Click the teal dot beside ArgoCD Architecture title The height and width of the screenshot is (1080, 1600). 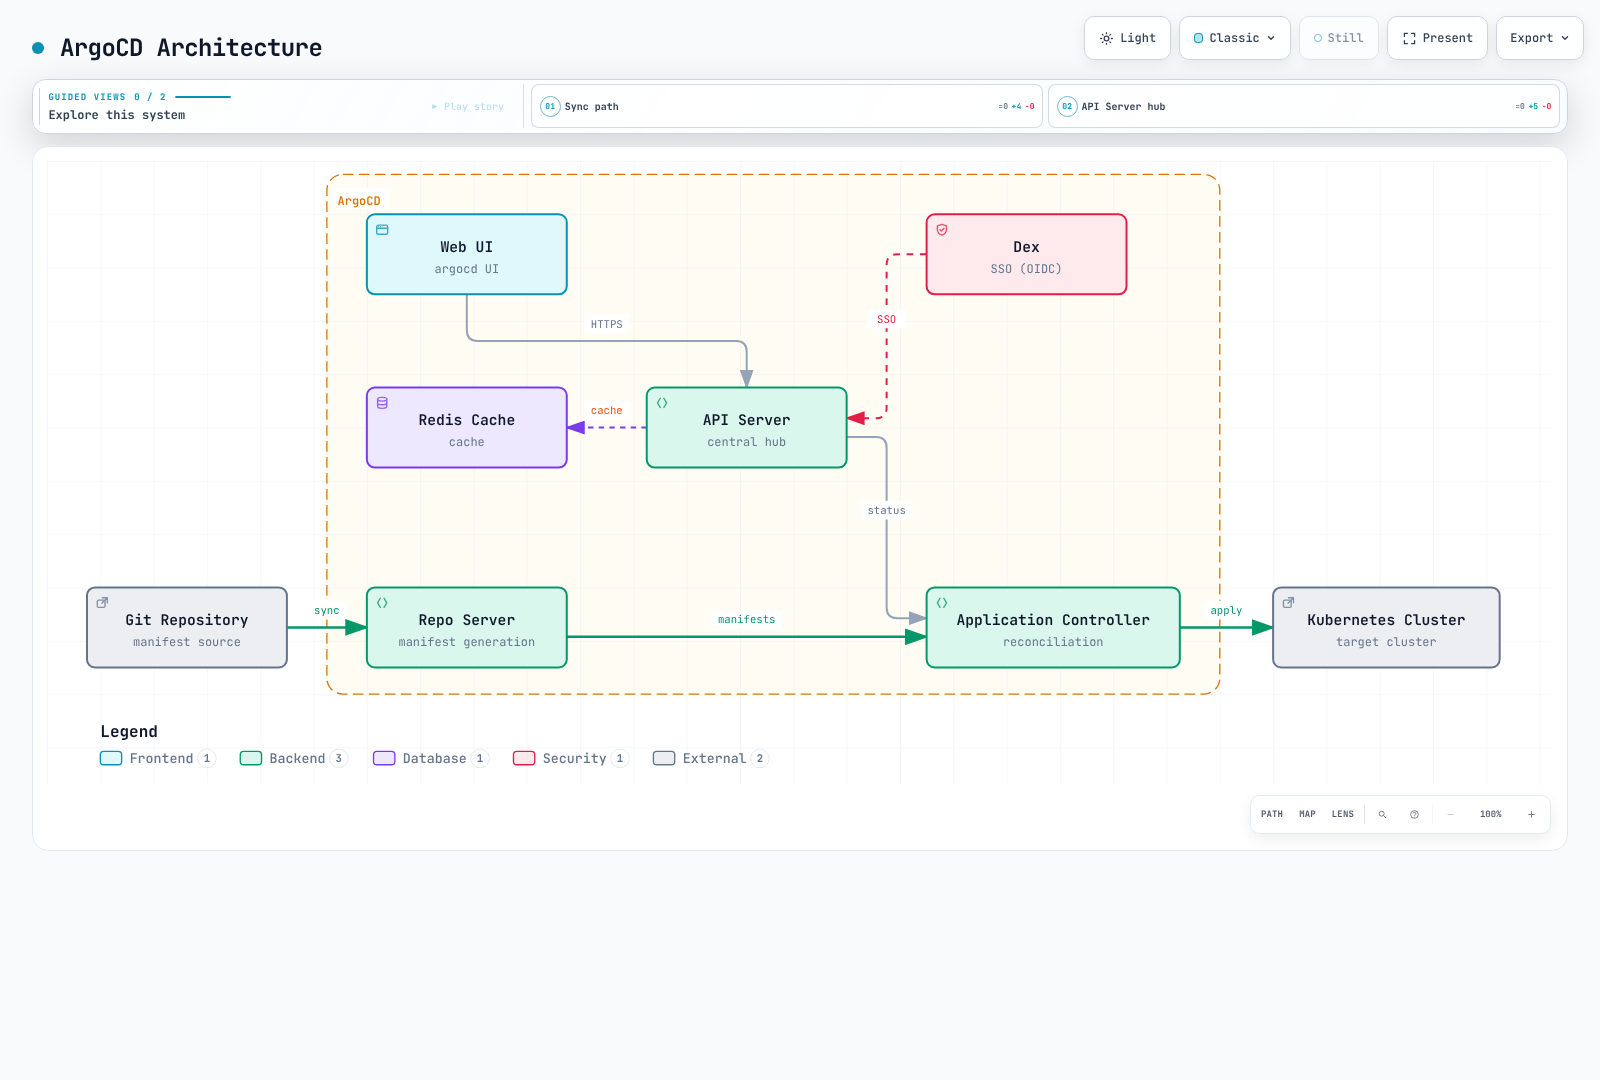tap(38, 48)
